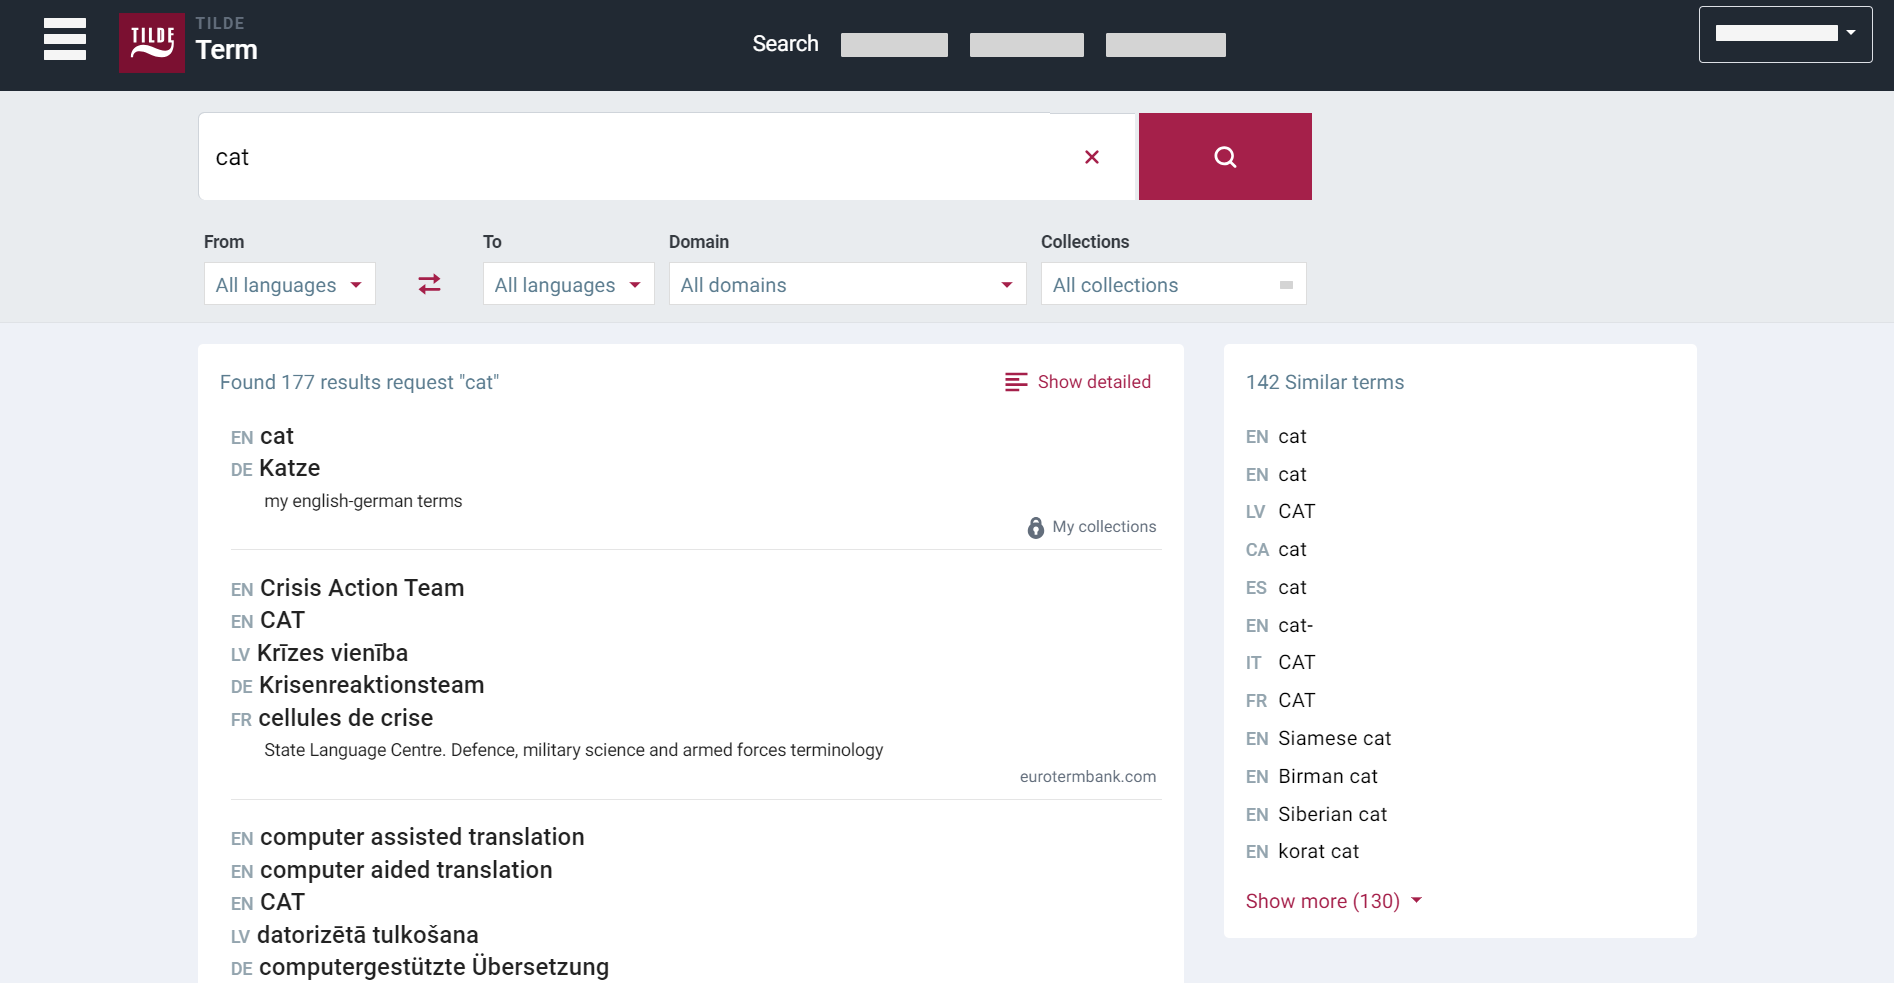The width and height of the screenshot is (1894, 983).
Task: Open the All collections selector
Action: [x=1174, y=284]
